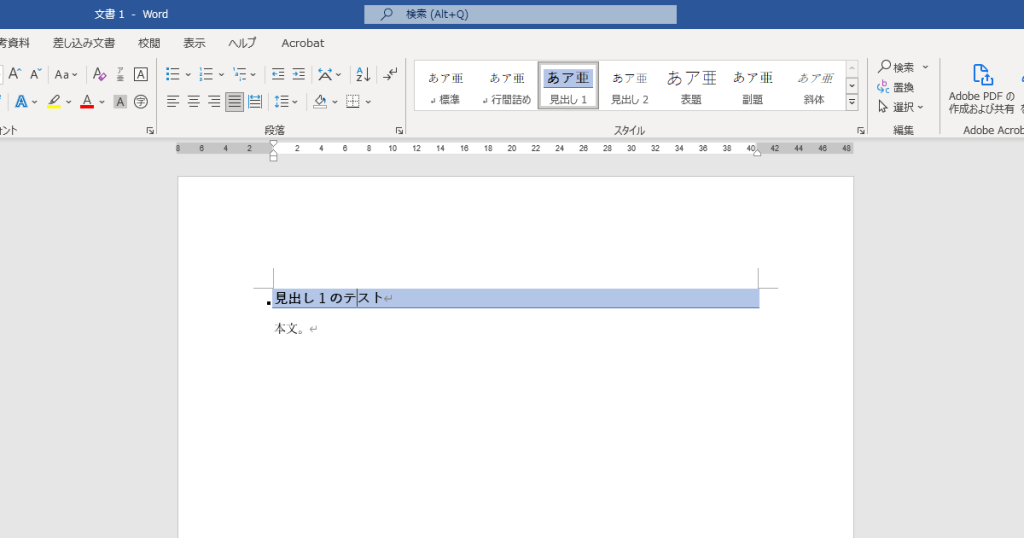The height and width of the screenshot is (538, 1024).
Task: Click the Enclose Characters icon
Action: coord(141,101)
